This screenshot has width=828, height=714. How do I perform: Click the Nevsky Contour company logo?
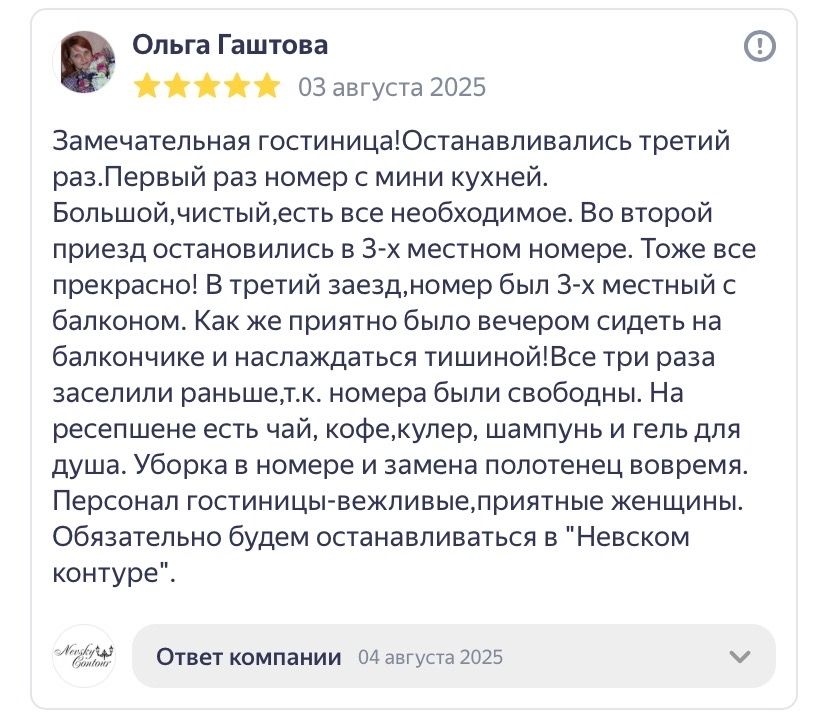[84, 656]
